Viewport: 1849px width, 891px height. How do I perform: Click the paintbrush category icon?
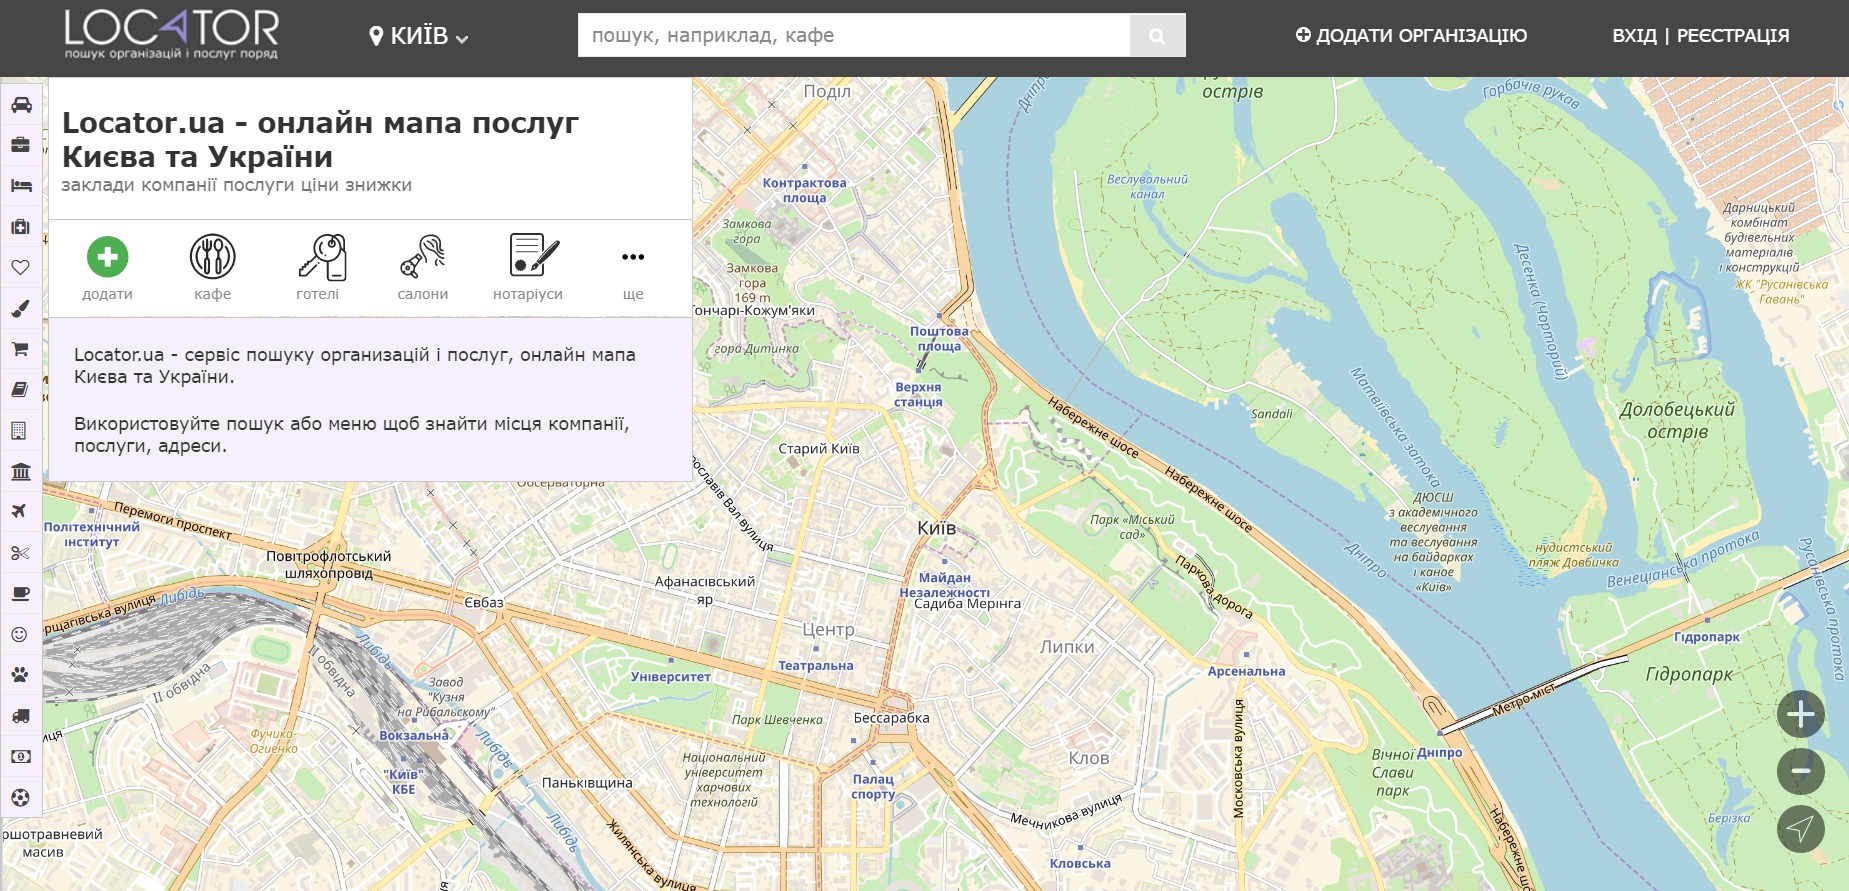tap(20, 309)
